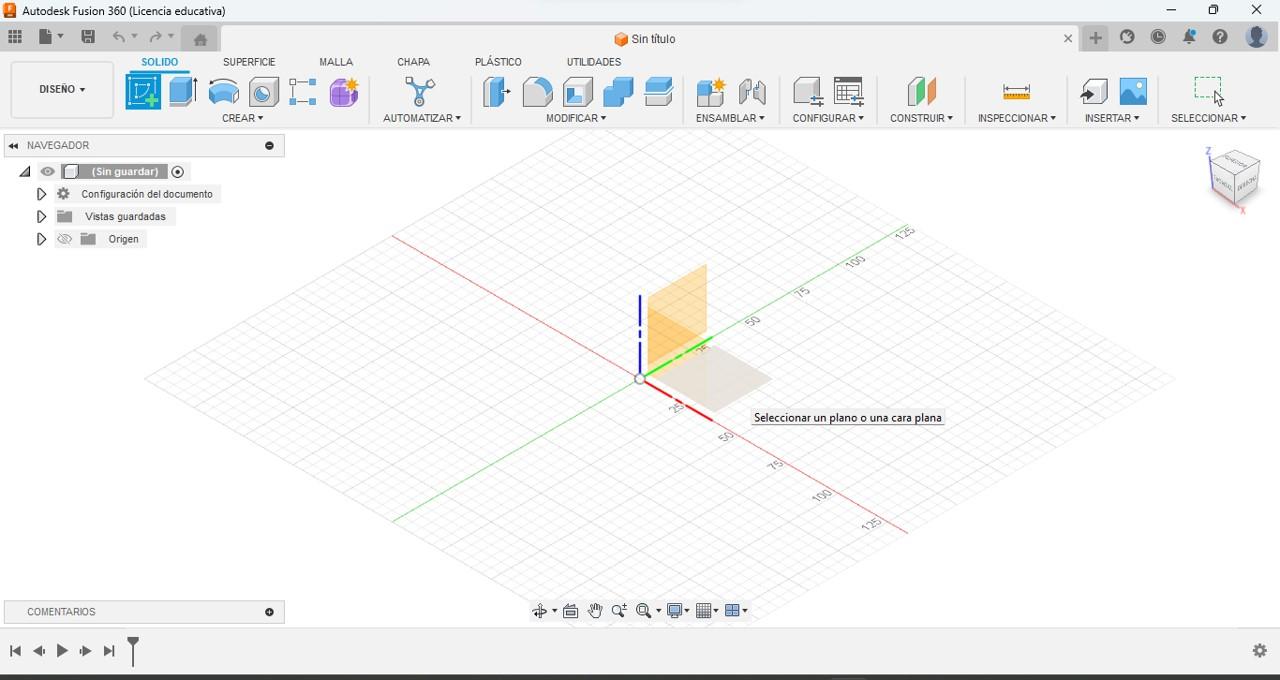The height and width of the screenshot is (680, 1280).
Task: Expand the COMENTARIOS panel button
Action: pyautogui.click(x=269, y=612)
